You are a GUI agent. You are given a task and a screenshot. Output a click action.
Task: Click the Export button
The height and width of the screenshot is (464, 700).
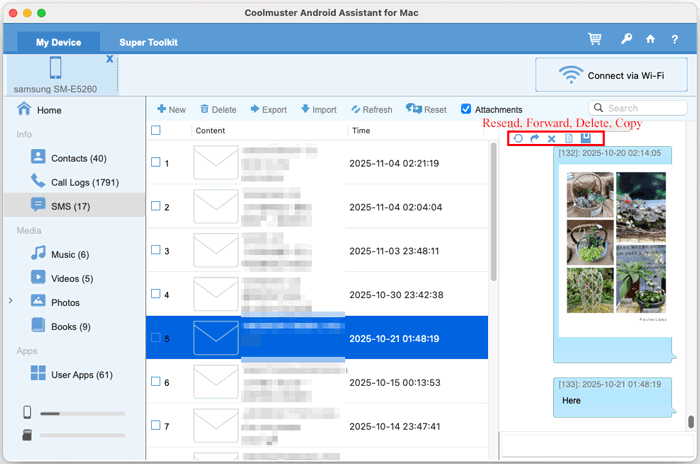tap(269, 109)
